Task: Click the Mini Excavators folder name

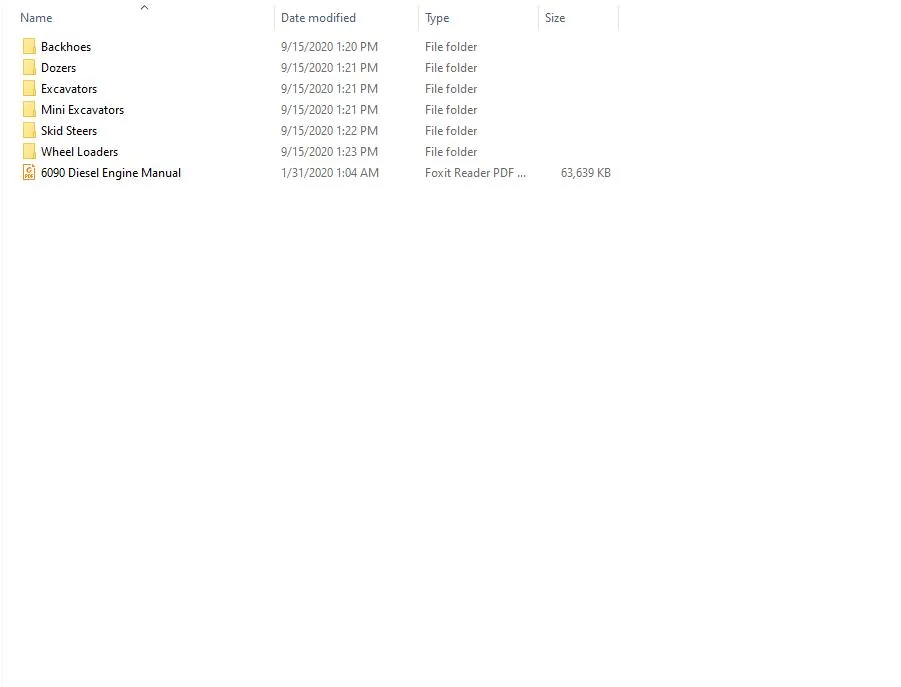Action: tap(83, 110)
